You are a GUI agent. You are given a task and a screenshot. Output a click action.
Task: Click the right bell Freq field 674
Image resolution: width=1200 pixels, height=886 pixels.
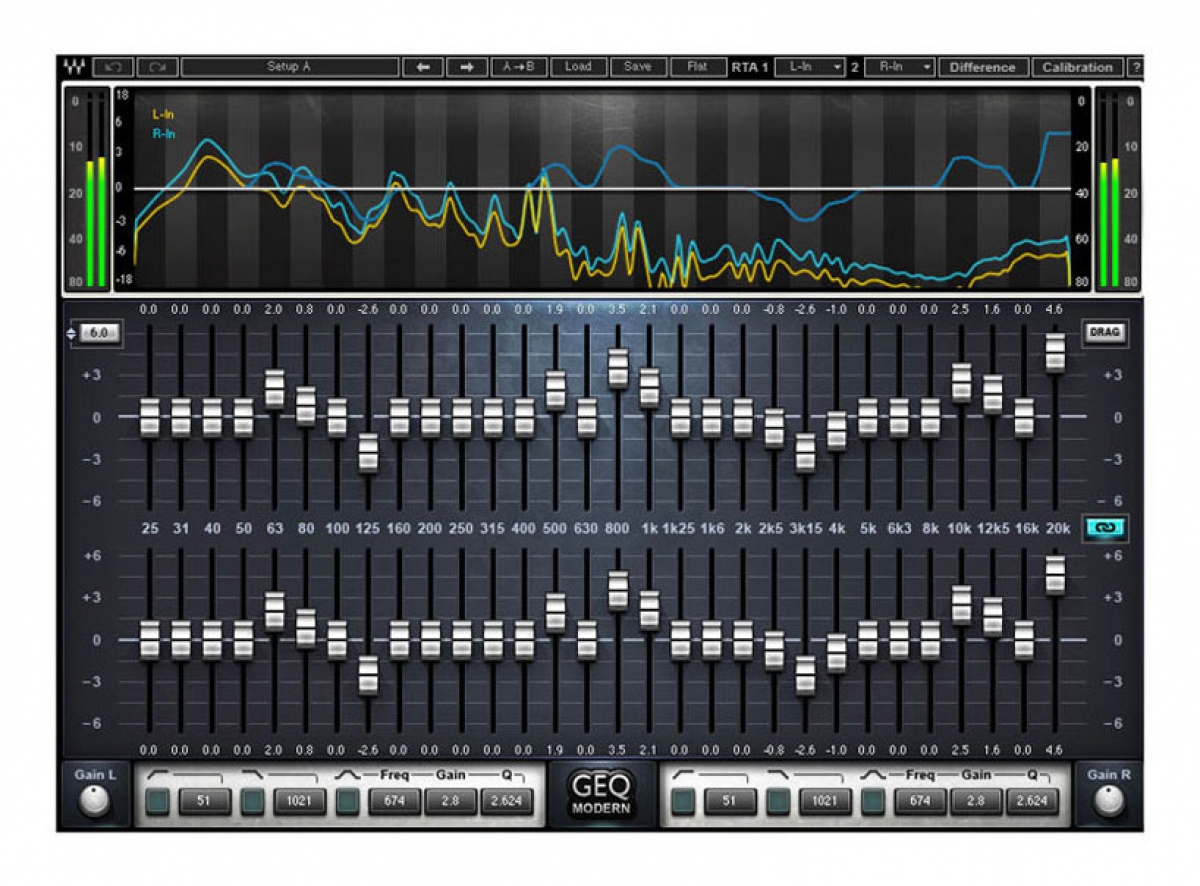[x=921, y=801]
